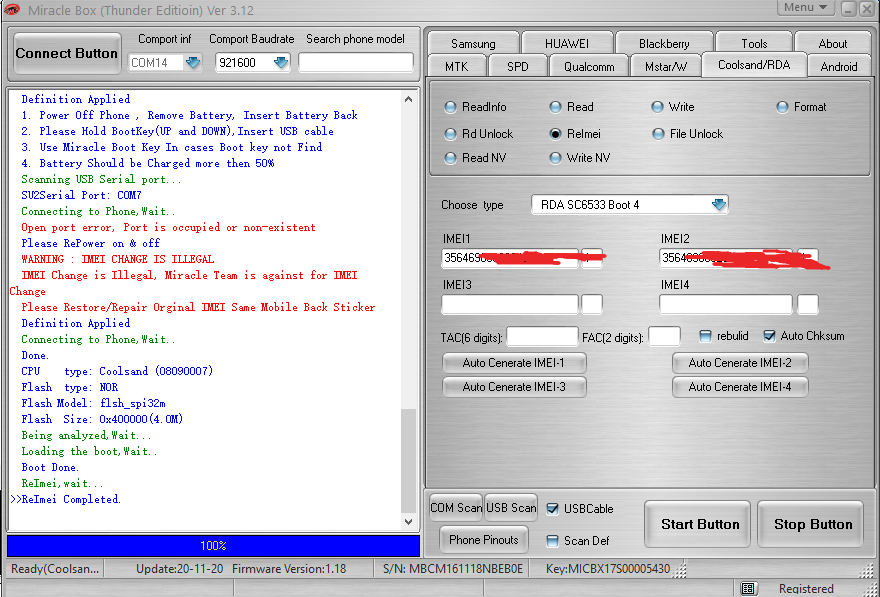Select the Read NV radio option

[x=450, y=158]
